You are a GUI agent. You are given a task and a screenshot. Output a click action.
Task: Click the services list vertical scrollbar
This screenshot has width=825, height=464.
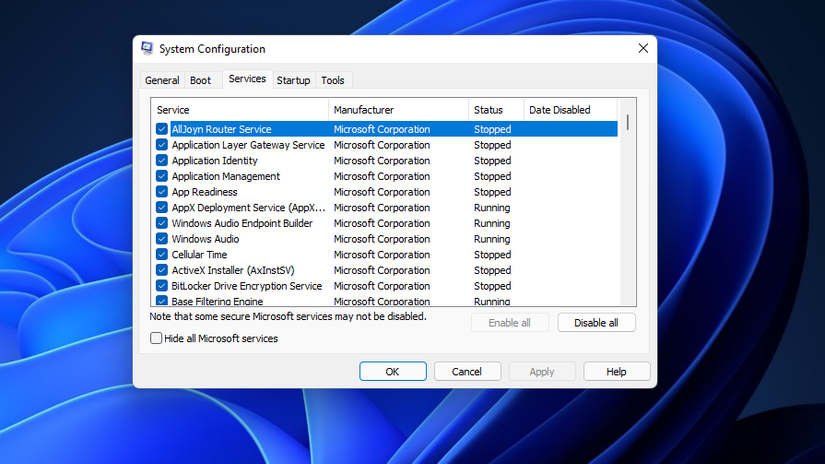pyautogui.click(x=628, y=200)
